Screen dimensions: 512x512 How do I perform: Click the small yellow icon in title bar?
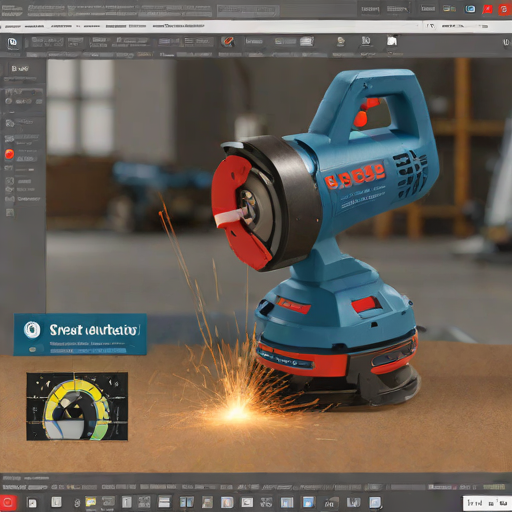click(446, 9)
